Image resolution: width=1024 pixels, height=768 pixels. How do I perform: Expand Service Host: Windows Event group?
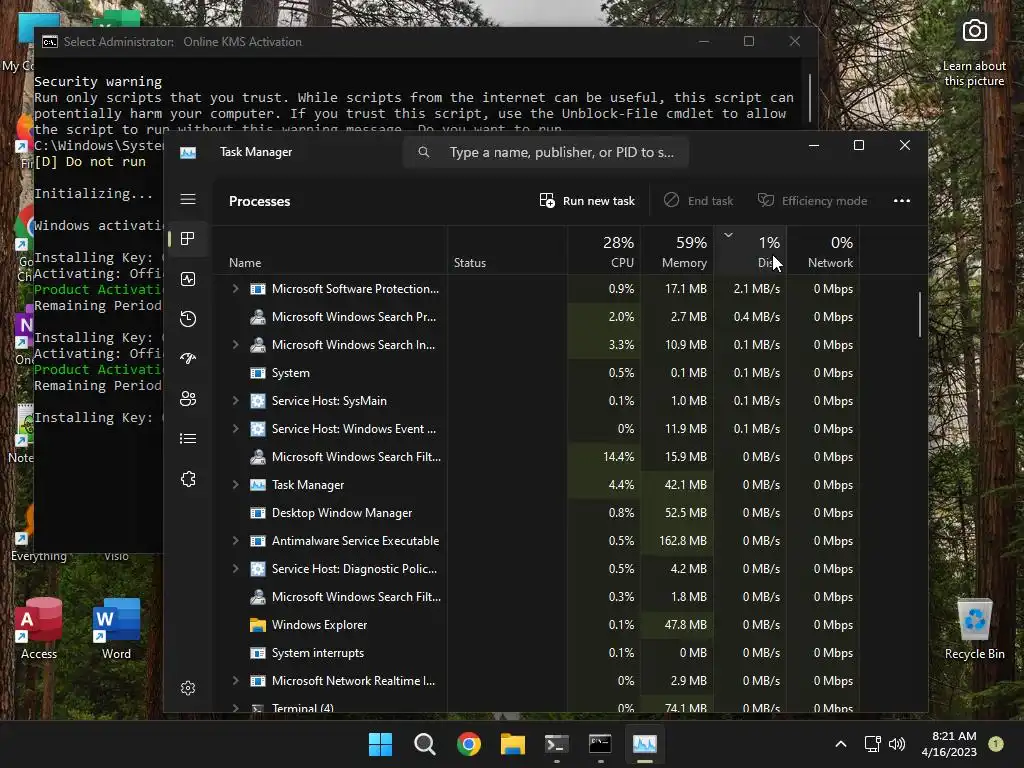tap(235, 429)
